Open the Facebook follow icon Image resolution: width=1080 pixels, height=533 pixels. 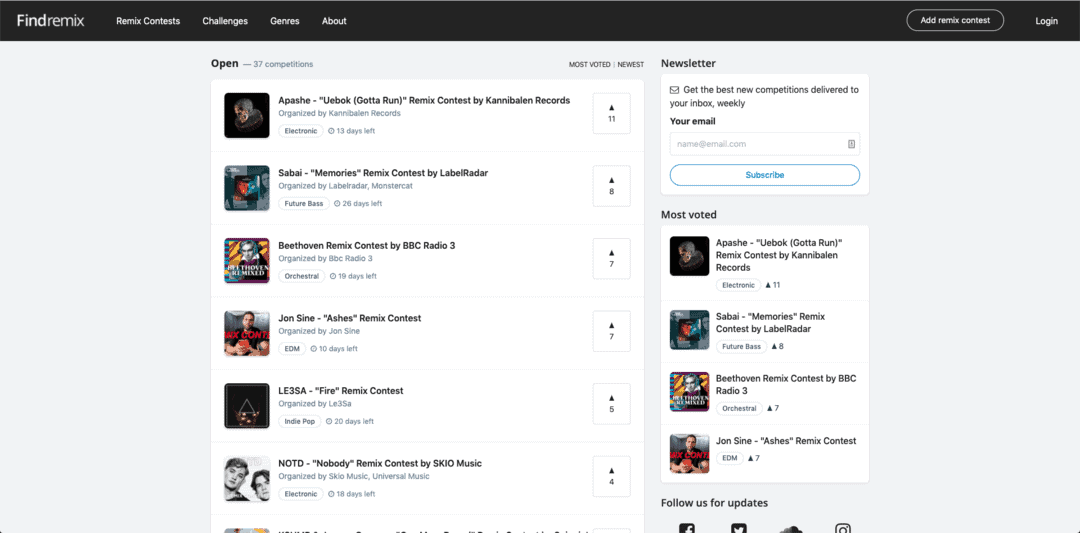(x=687, y=528)
